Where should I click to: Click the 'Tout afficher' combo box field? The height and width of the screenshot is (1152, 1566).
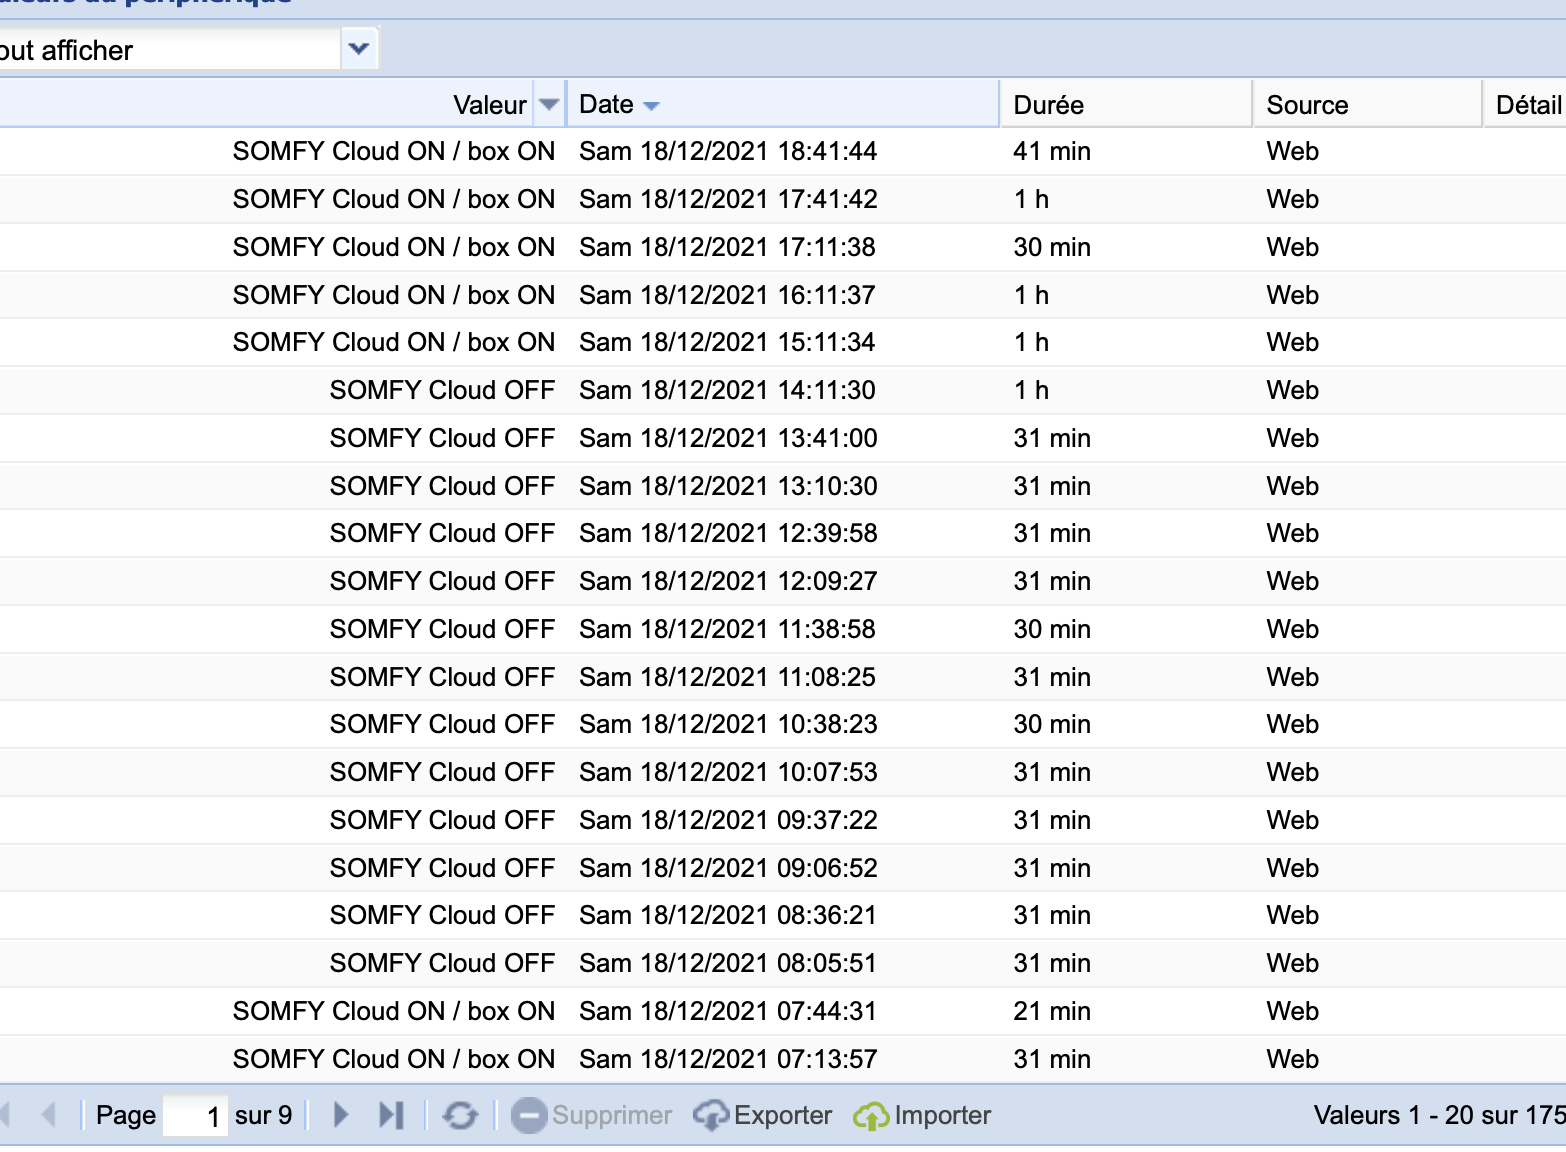pos(170,49)
